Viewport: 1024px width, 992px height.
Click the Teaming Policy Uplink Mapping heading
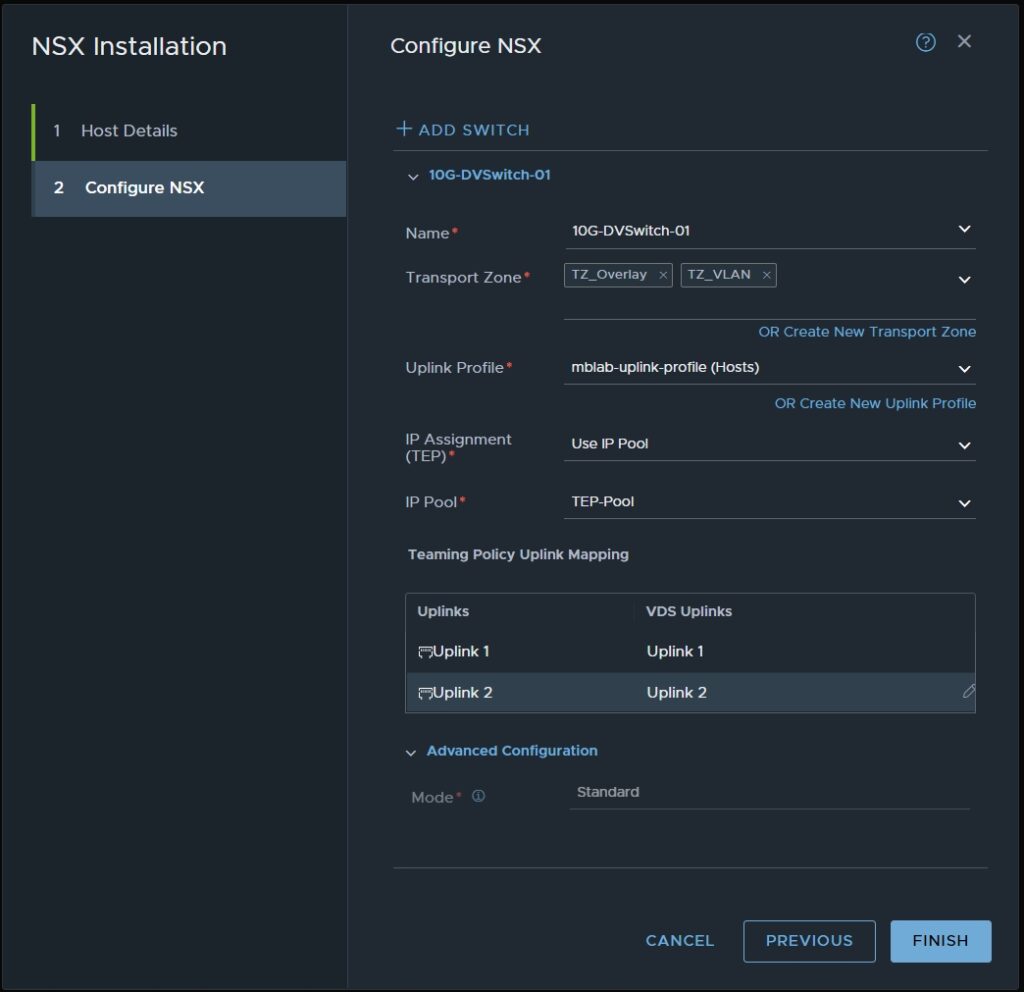518,554
